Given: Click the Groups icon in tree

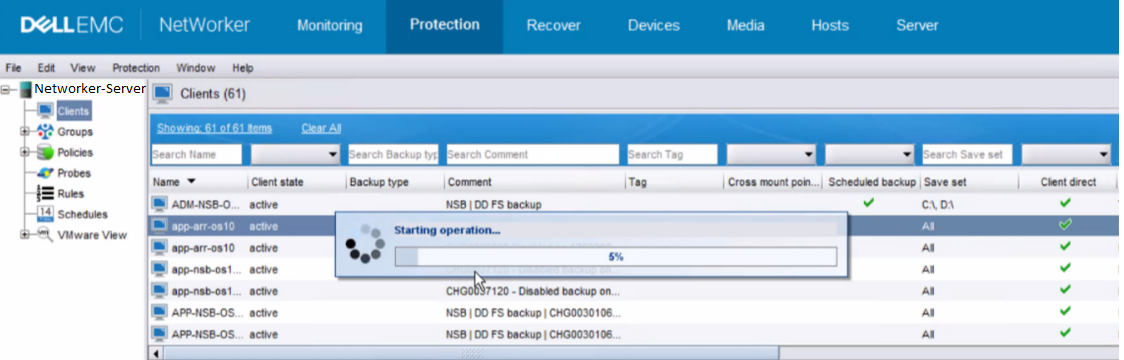Looking at the screenshot, I should tap(45, 131).
